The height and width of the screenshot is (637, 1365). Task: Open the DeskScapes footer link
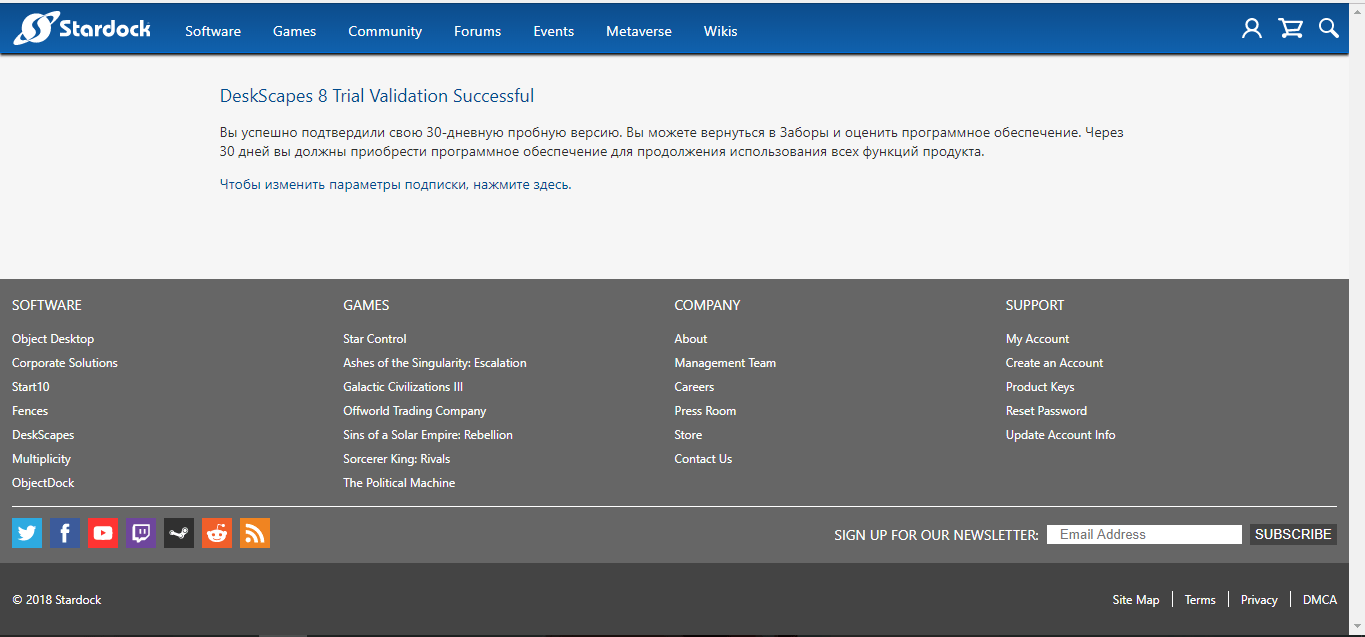[x=43, y=435]
